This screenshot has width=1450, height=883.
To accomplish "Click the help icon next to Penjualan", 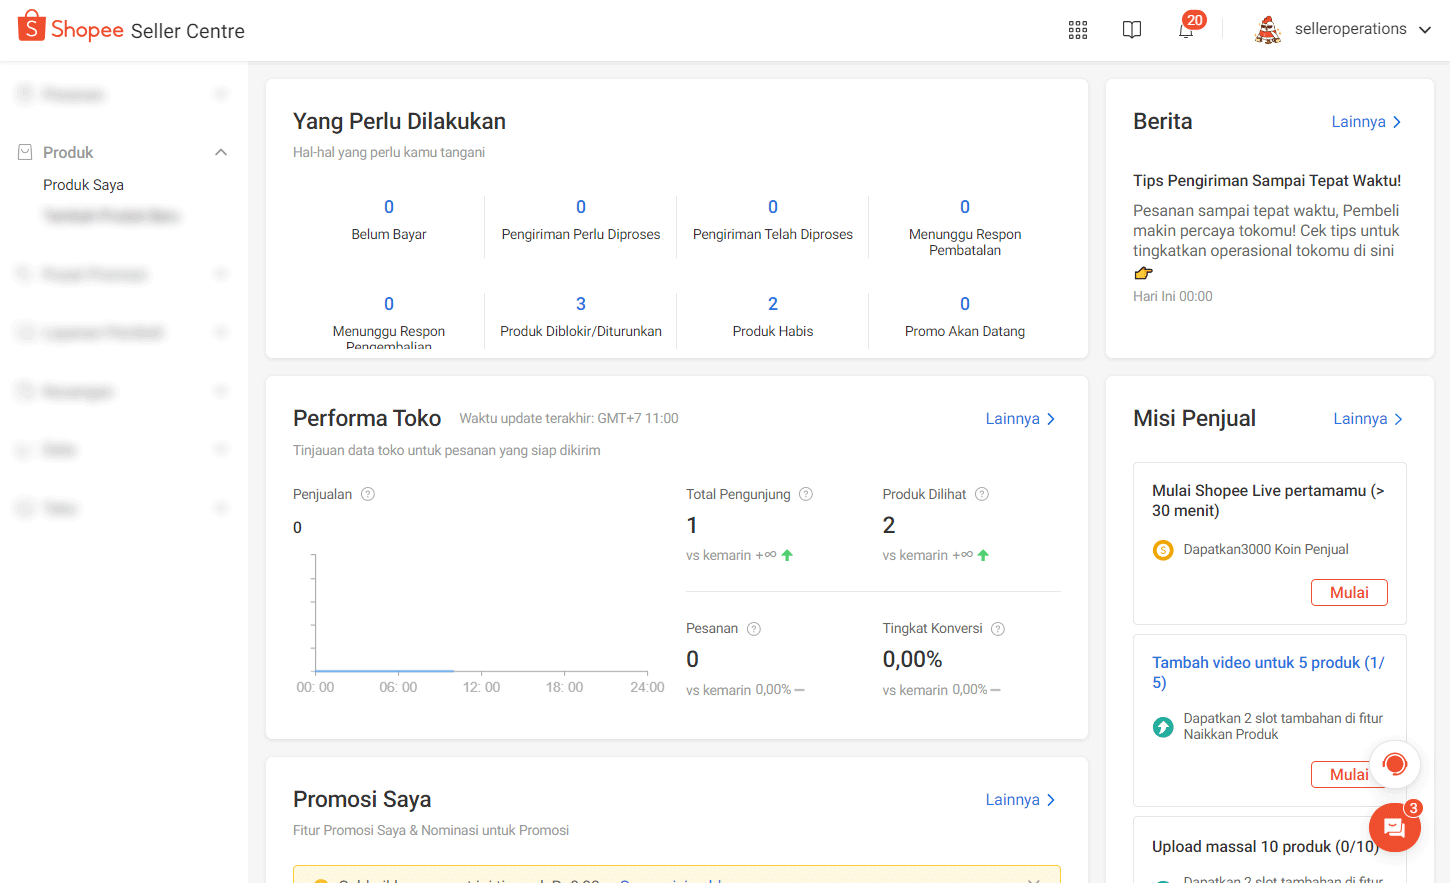I will [368, 494].
